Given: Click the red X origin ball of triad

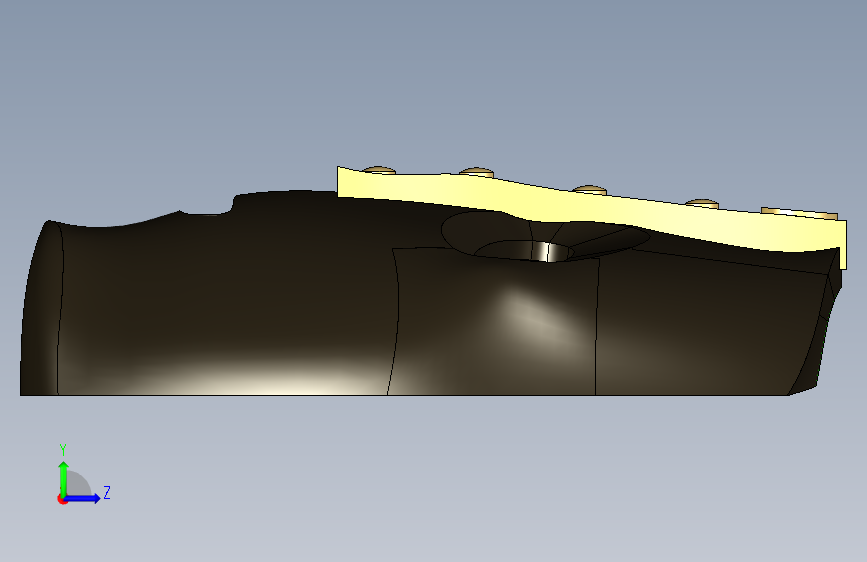Looking at the screenshot, I should [x=62, y=499].
